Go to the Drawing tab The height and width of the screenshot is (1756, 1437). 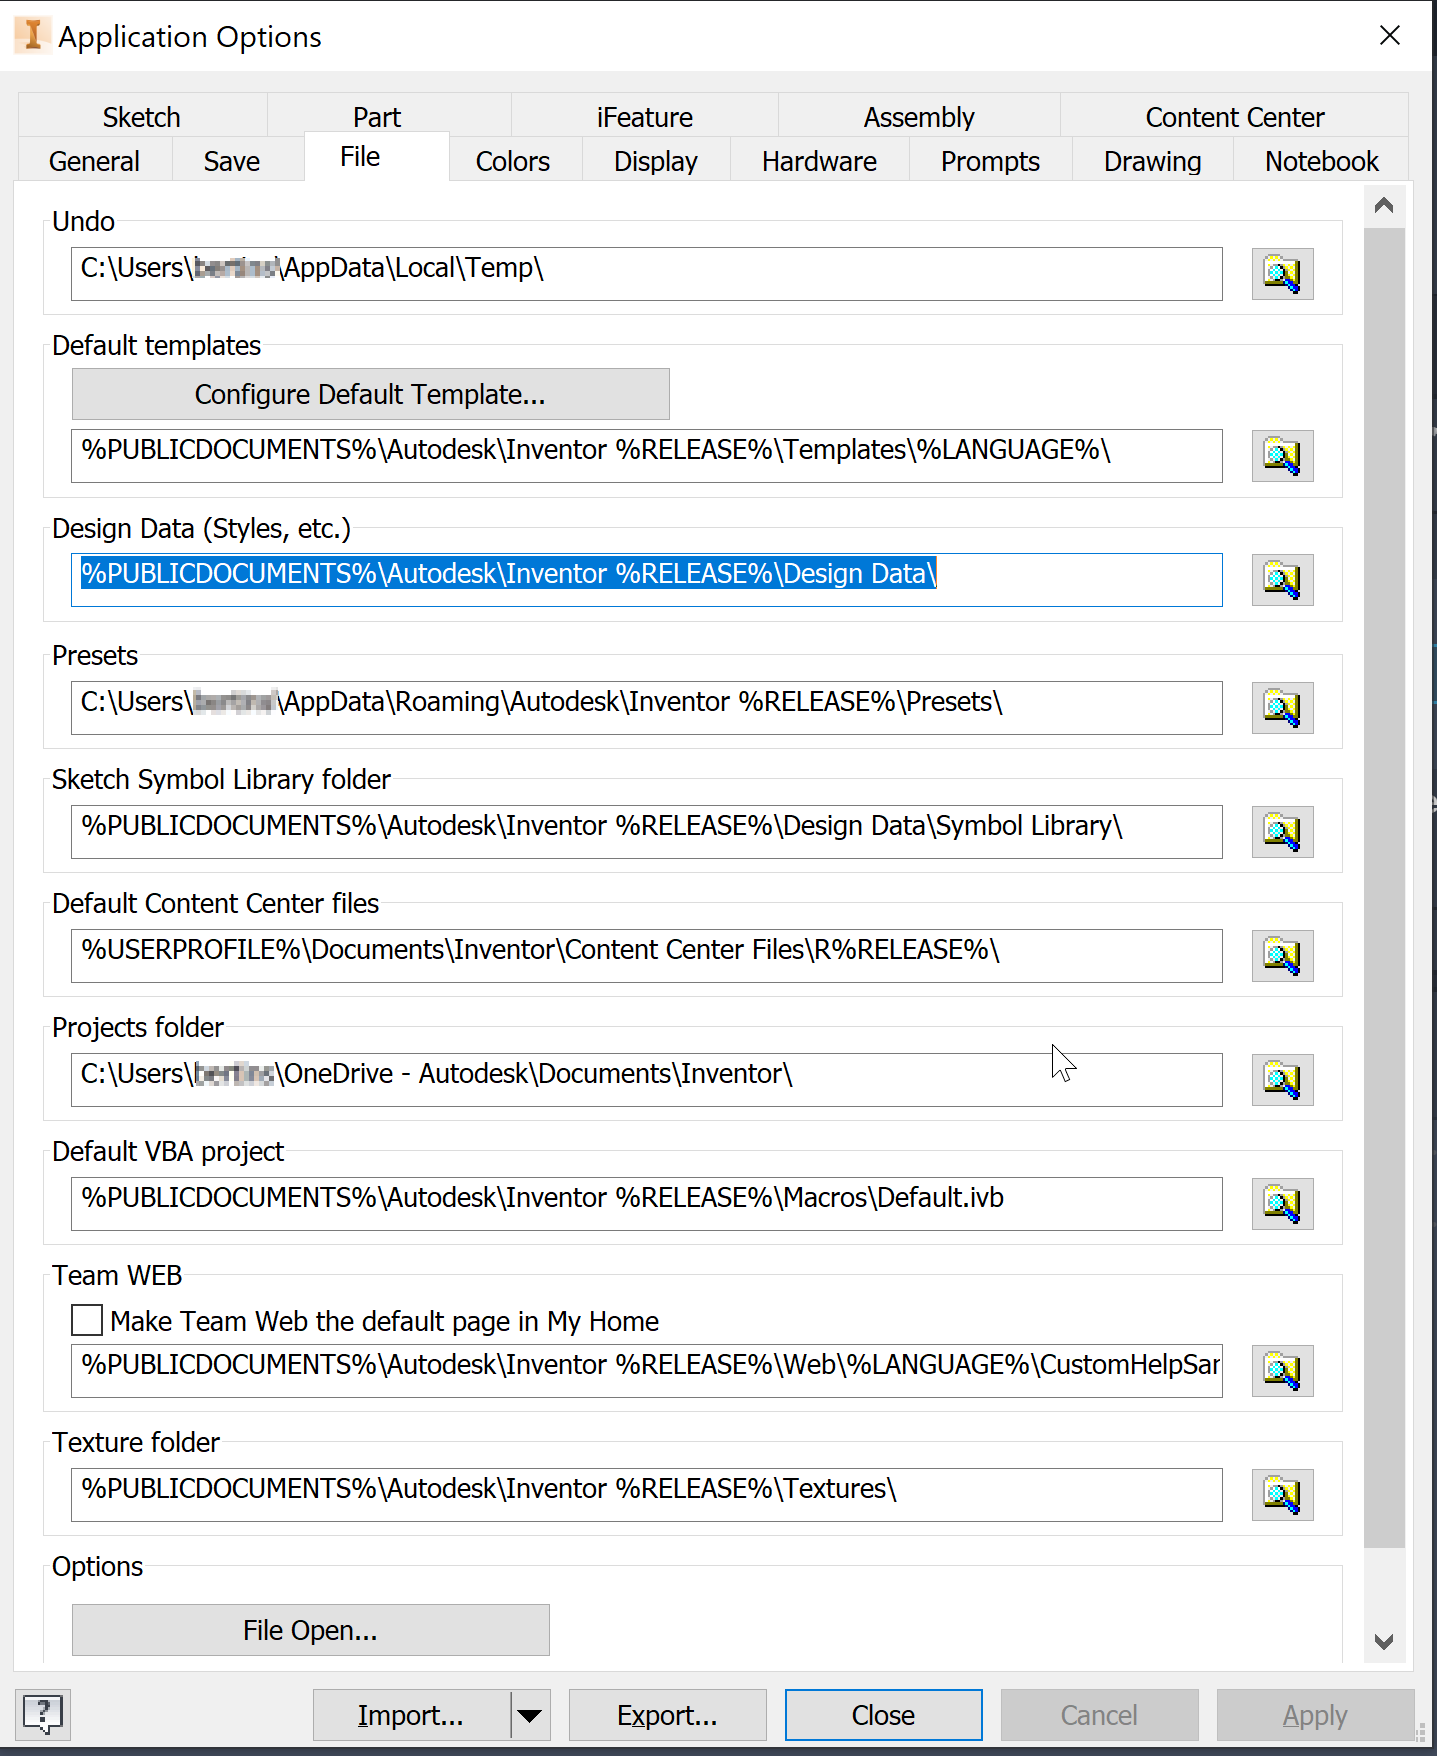coord(1153,161)
